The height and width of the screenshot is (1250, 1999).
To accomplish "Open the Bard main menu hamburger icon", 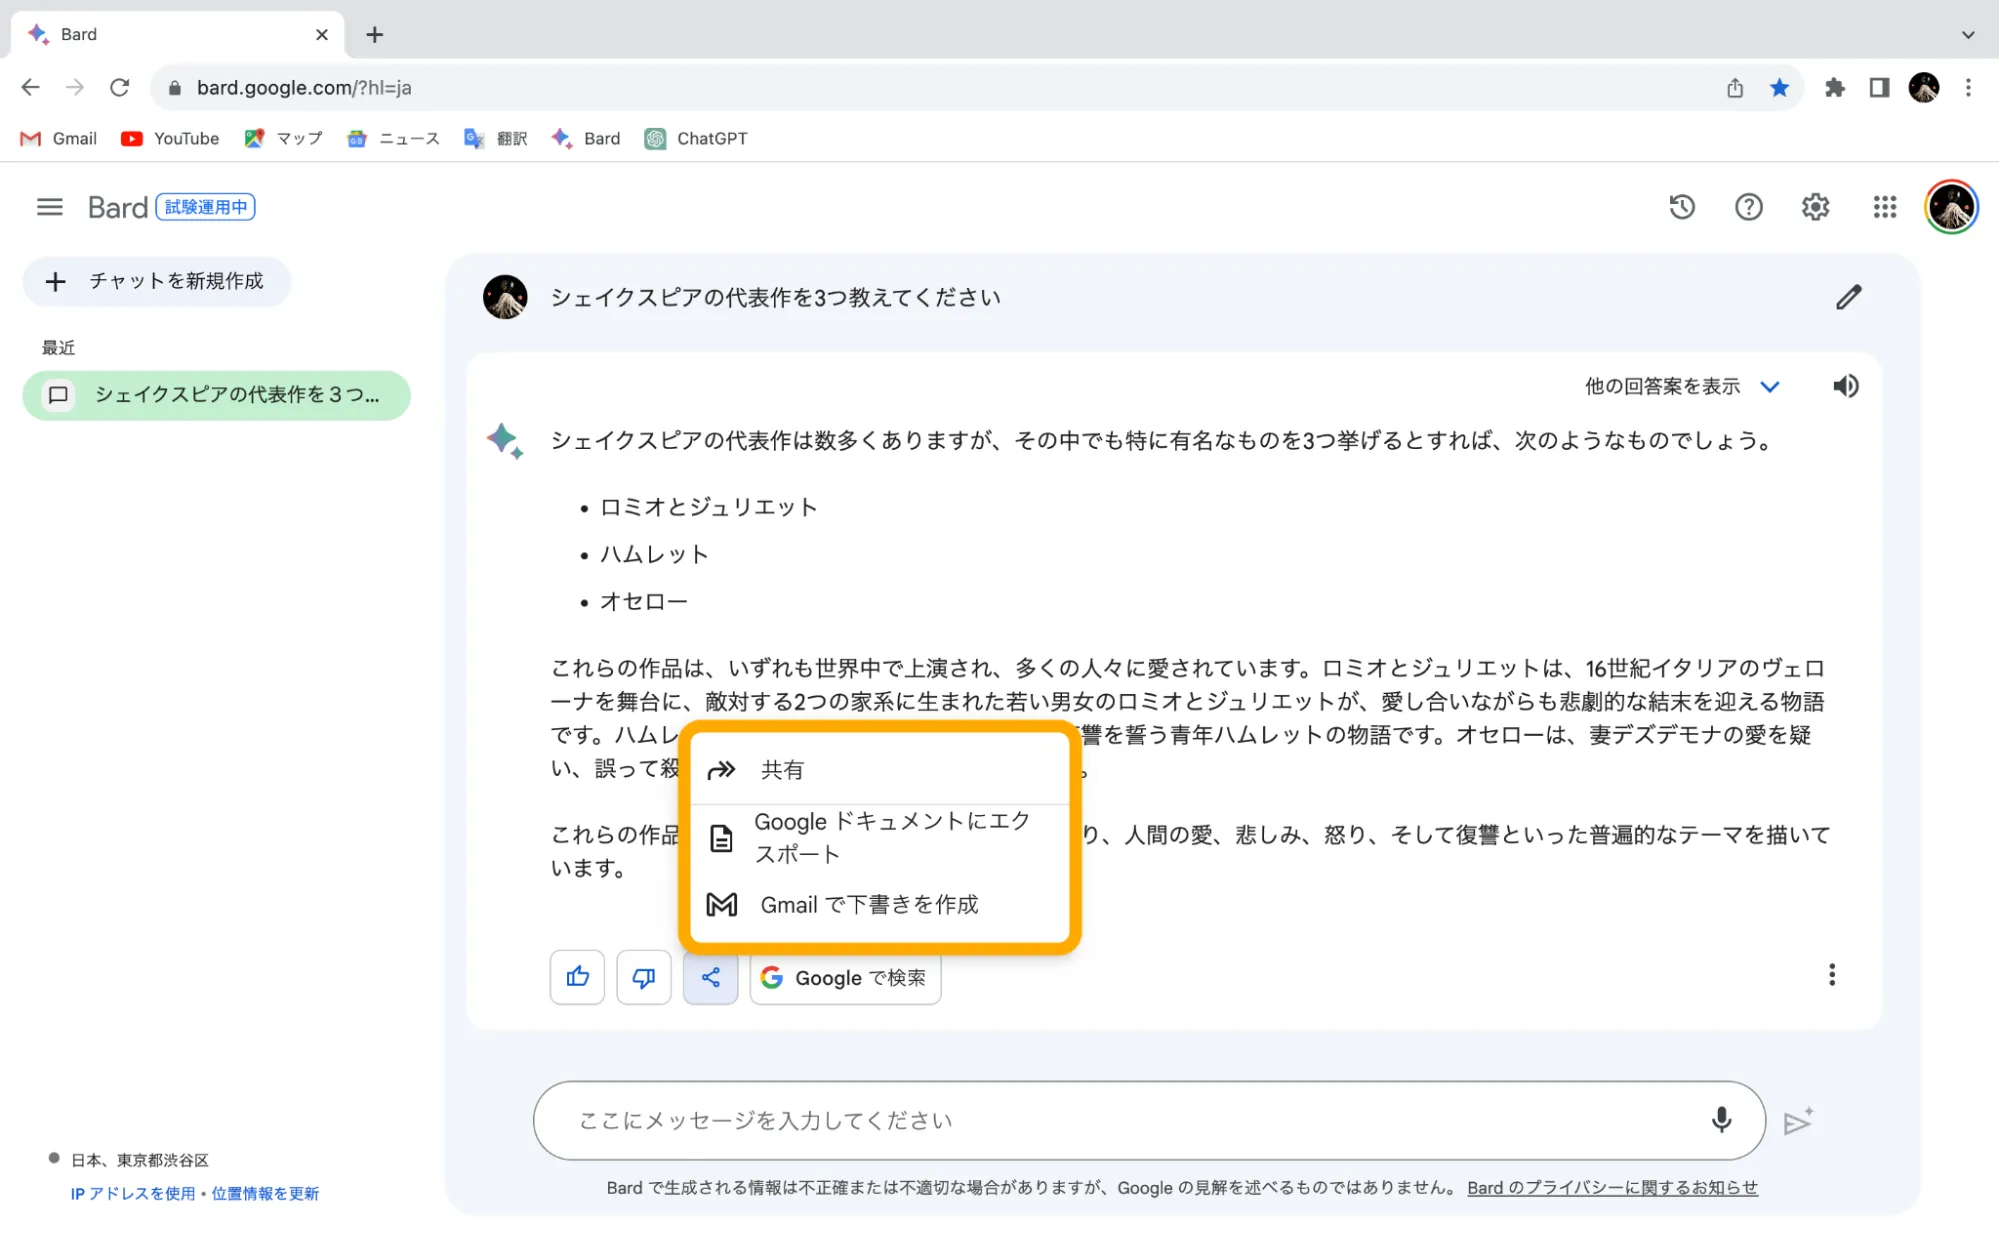I will [49, 207].
